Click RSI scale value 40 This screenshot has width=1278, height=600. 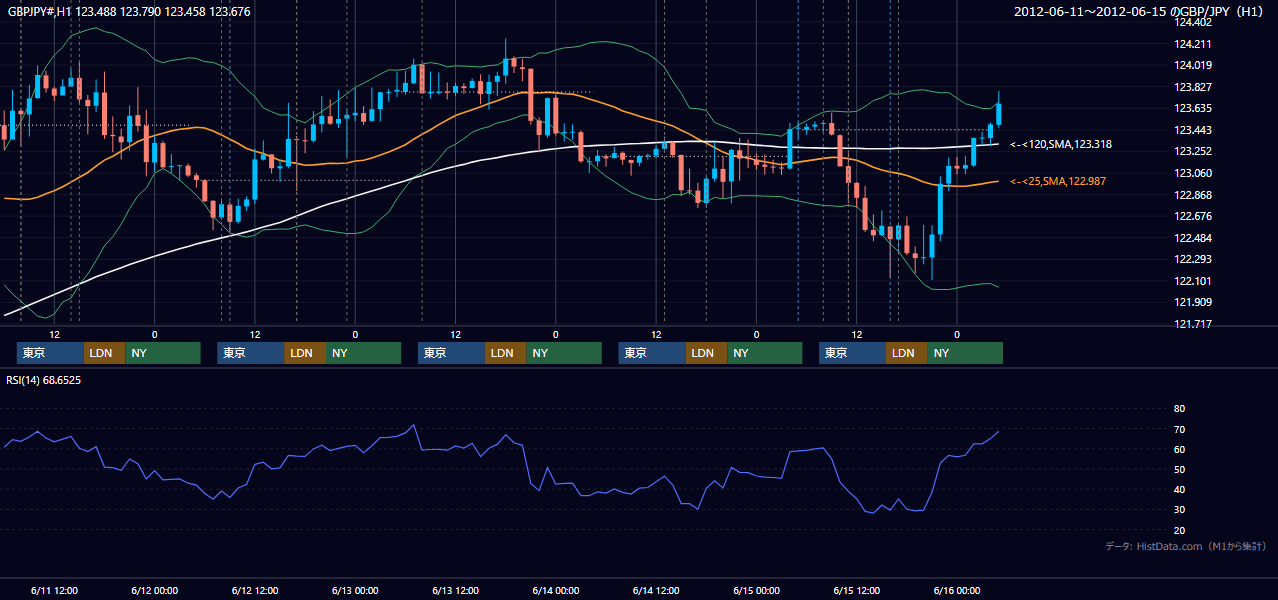point(1179,489)
